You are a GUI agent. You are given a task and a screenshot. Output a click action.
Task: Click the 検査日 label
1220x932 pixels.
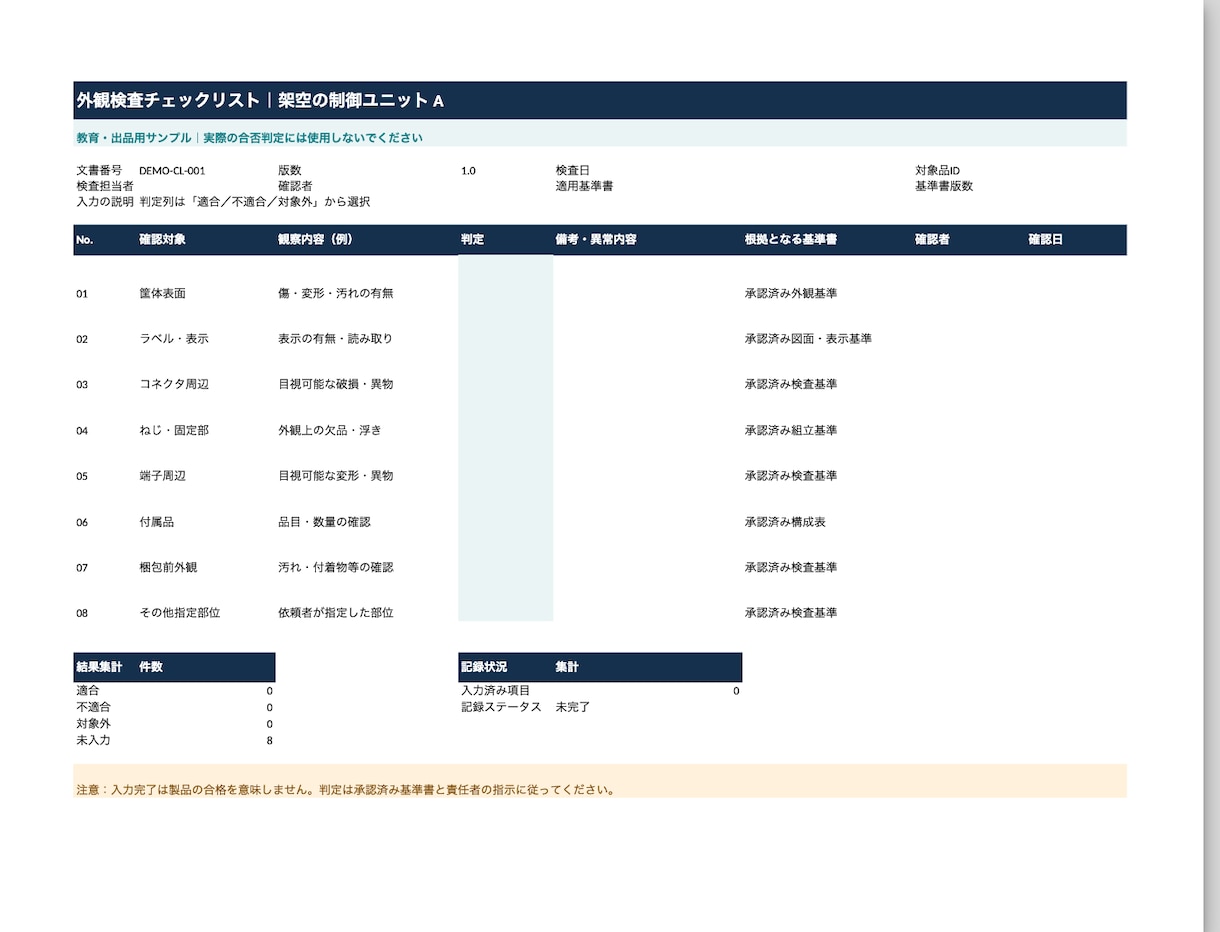[x=572, y=171]
